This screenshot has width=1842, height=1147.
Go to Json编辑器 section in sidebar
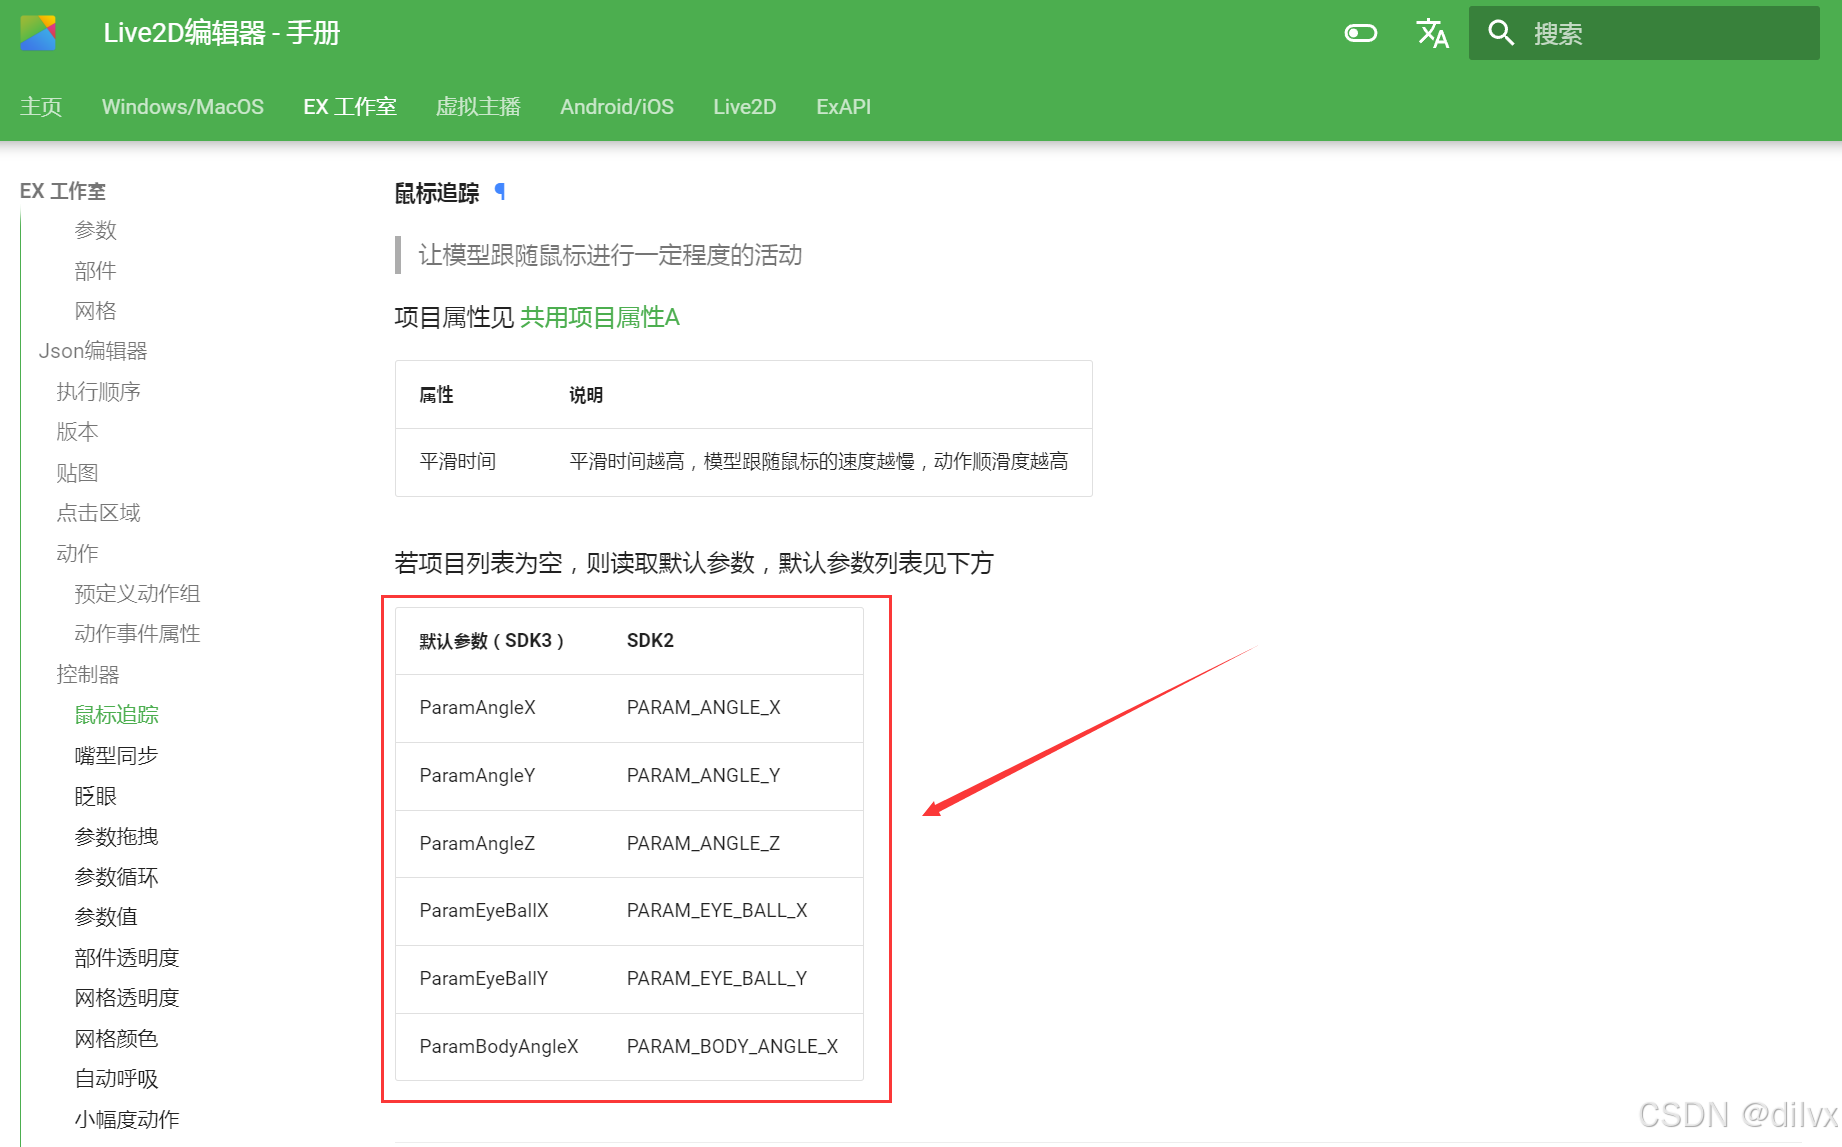93,351
